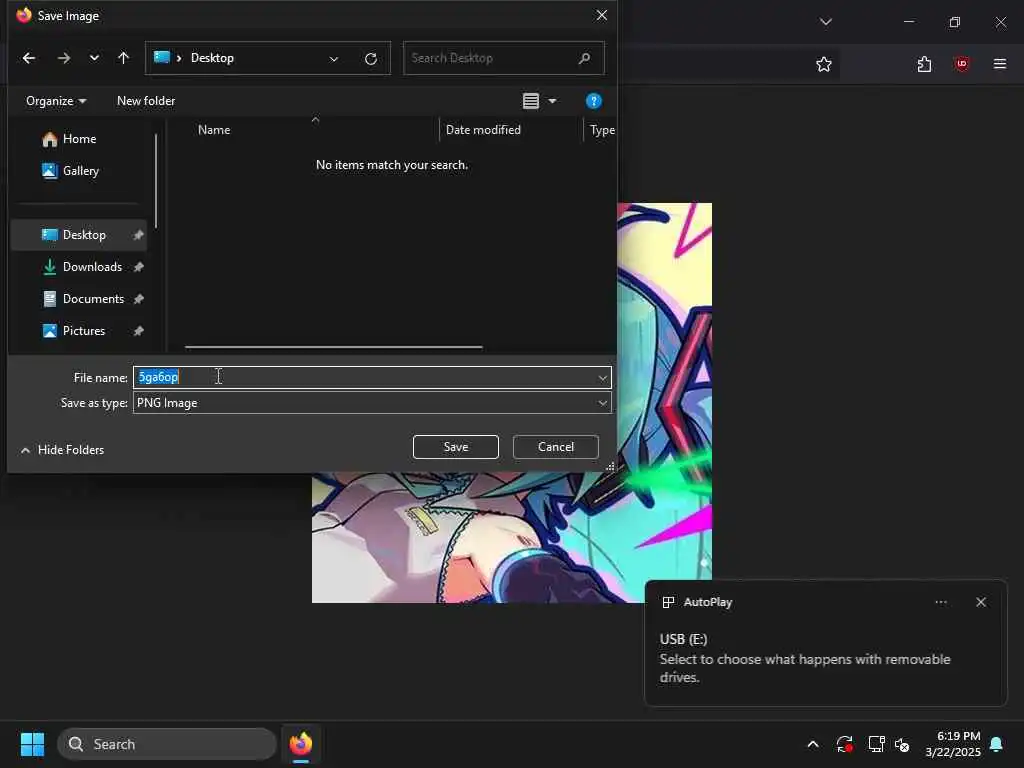Select Home in navigation pane
Image resolution: width=1024 pixels, height=768 pixels.
(x=79, y=139)
